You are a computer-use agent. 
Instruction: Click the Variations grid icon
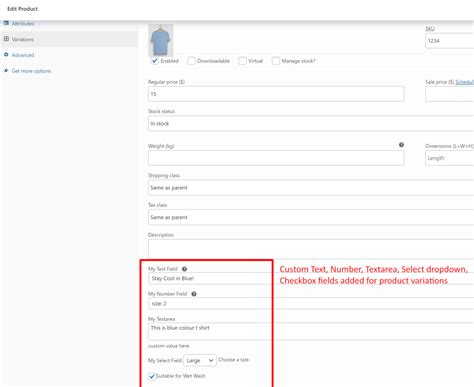pos(6,39)
